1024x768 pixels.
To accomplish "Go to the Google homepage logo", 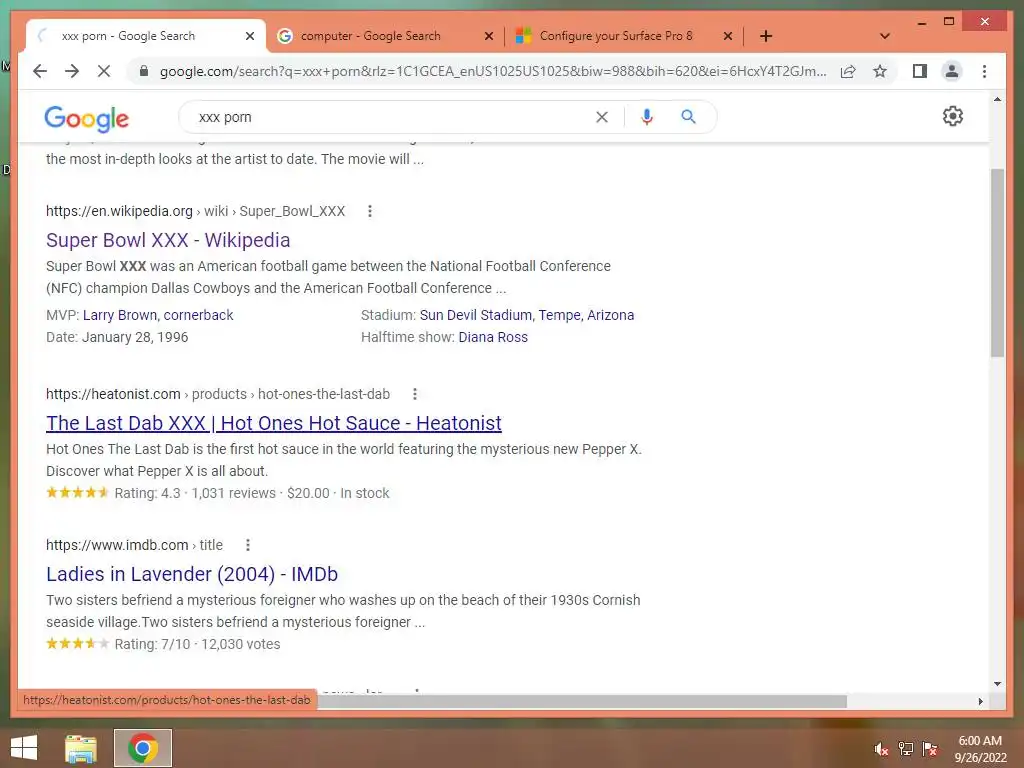I will click(86, 118).
